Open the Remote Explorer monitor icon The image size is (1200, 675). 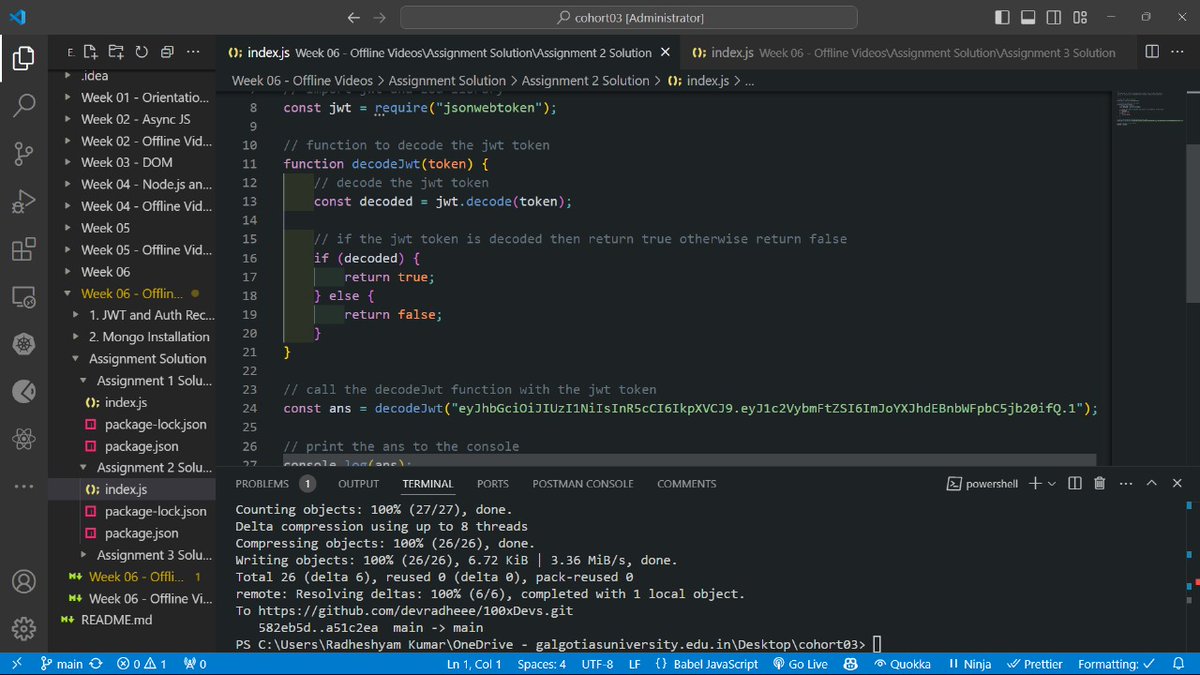(24, 297)
